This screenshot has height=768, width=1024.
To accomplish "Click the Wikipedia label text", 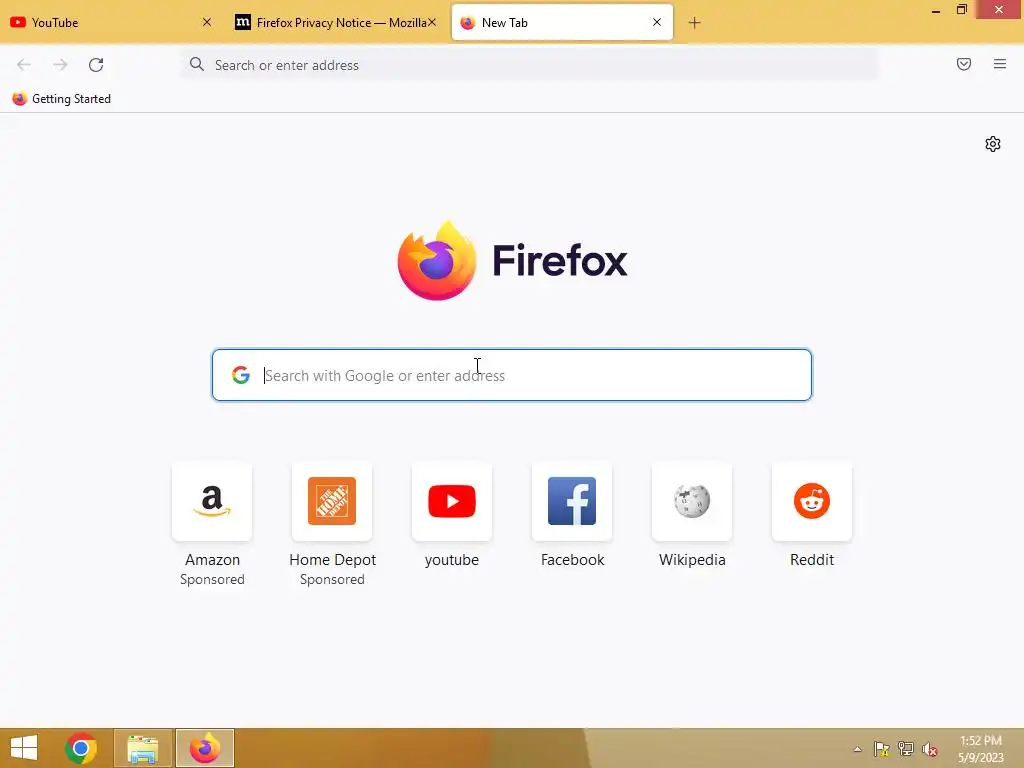I will coord(692,560).
